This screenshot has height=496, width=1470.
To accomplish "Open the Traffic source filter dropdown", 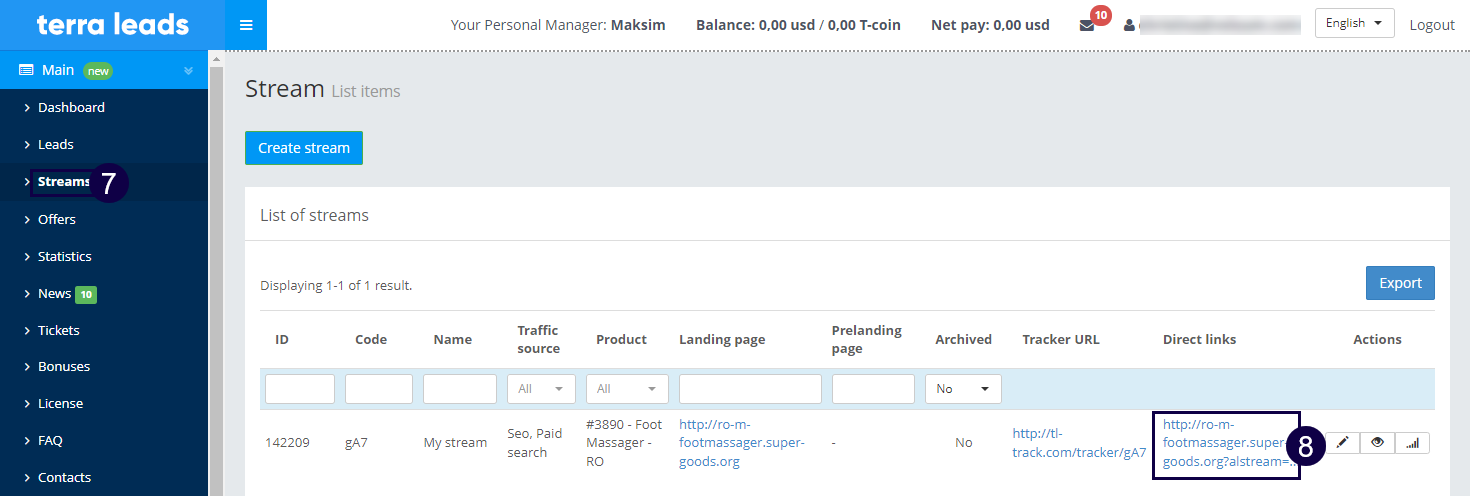I will 541,389.
